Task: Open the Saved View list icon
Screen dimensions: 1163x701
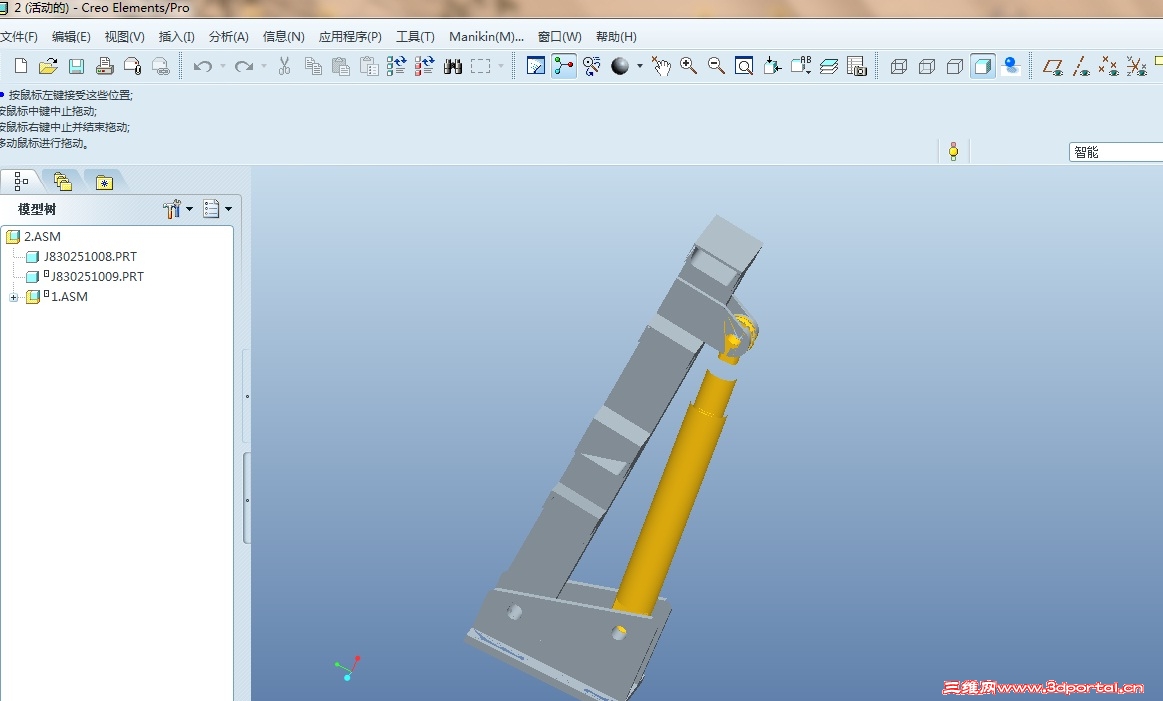Action: point(800,66)
